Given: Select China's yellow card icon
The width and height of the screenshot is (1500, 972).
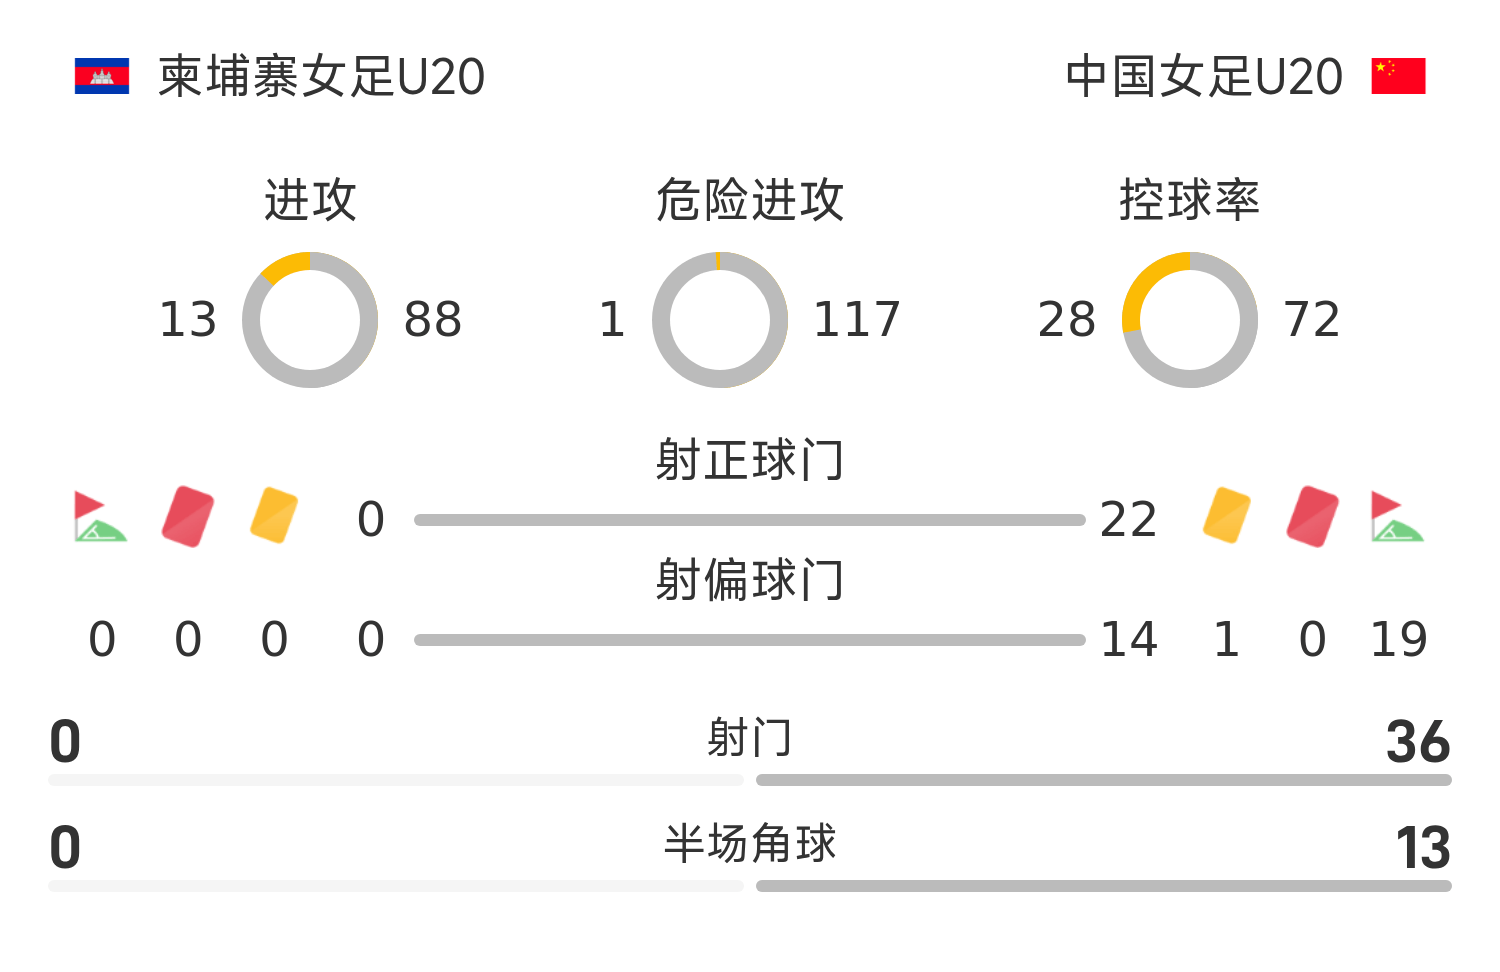Looking at the screenshot, I should click(1227, 515).
